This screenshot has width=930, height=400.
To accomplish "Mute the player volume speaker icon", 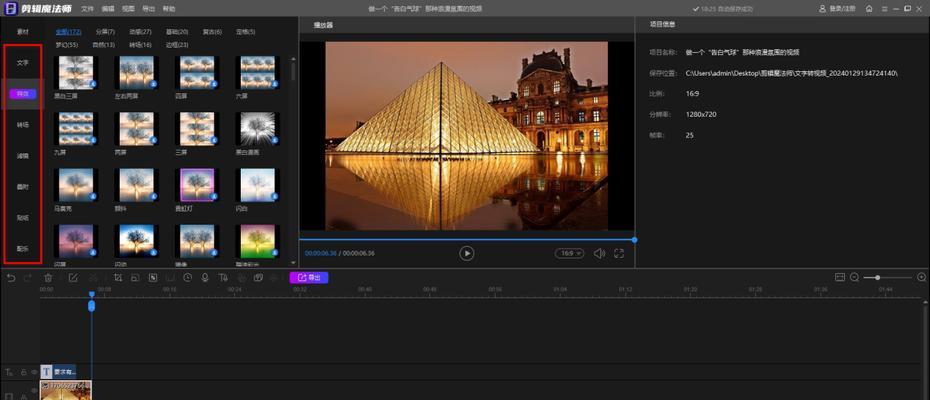I will click(x=599, y=253).
